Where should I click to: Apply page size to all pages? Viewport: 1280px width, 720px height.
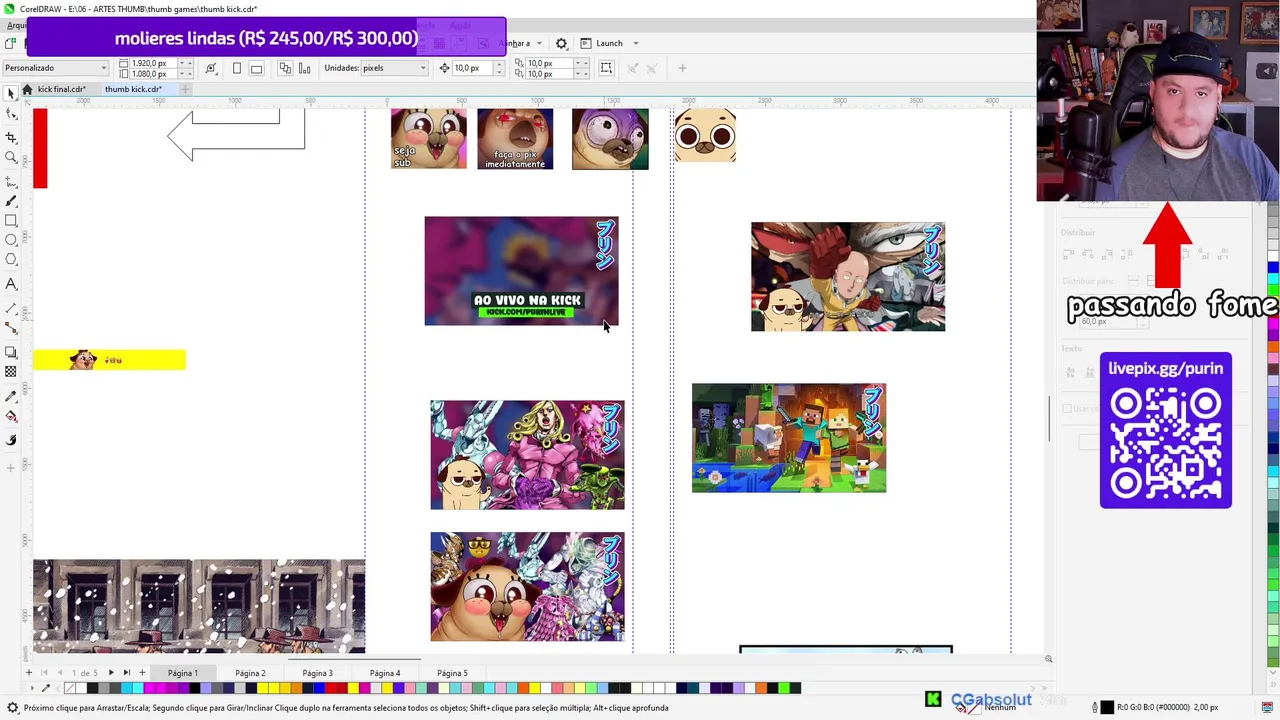pos(285,68)
